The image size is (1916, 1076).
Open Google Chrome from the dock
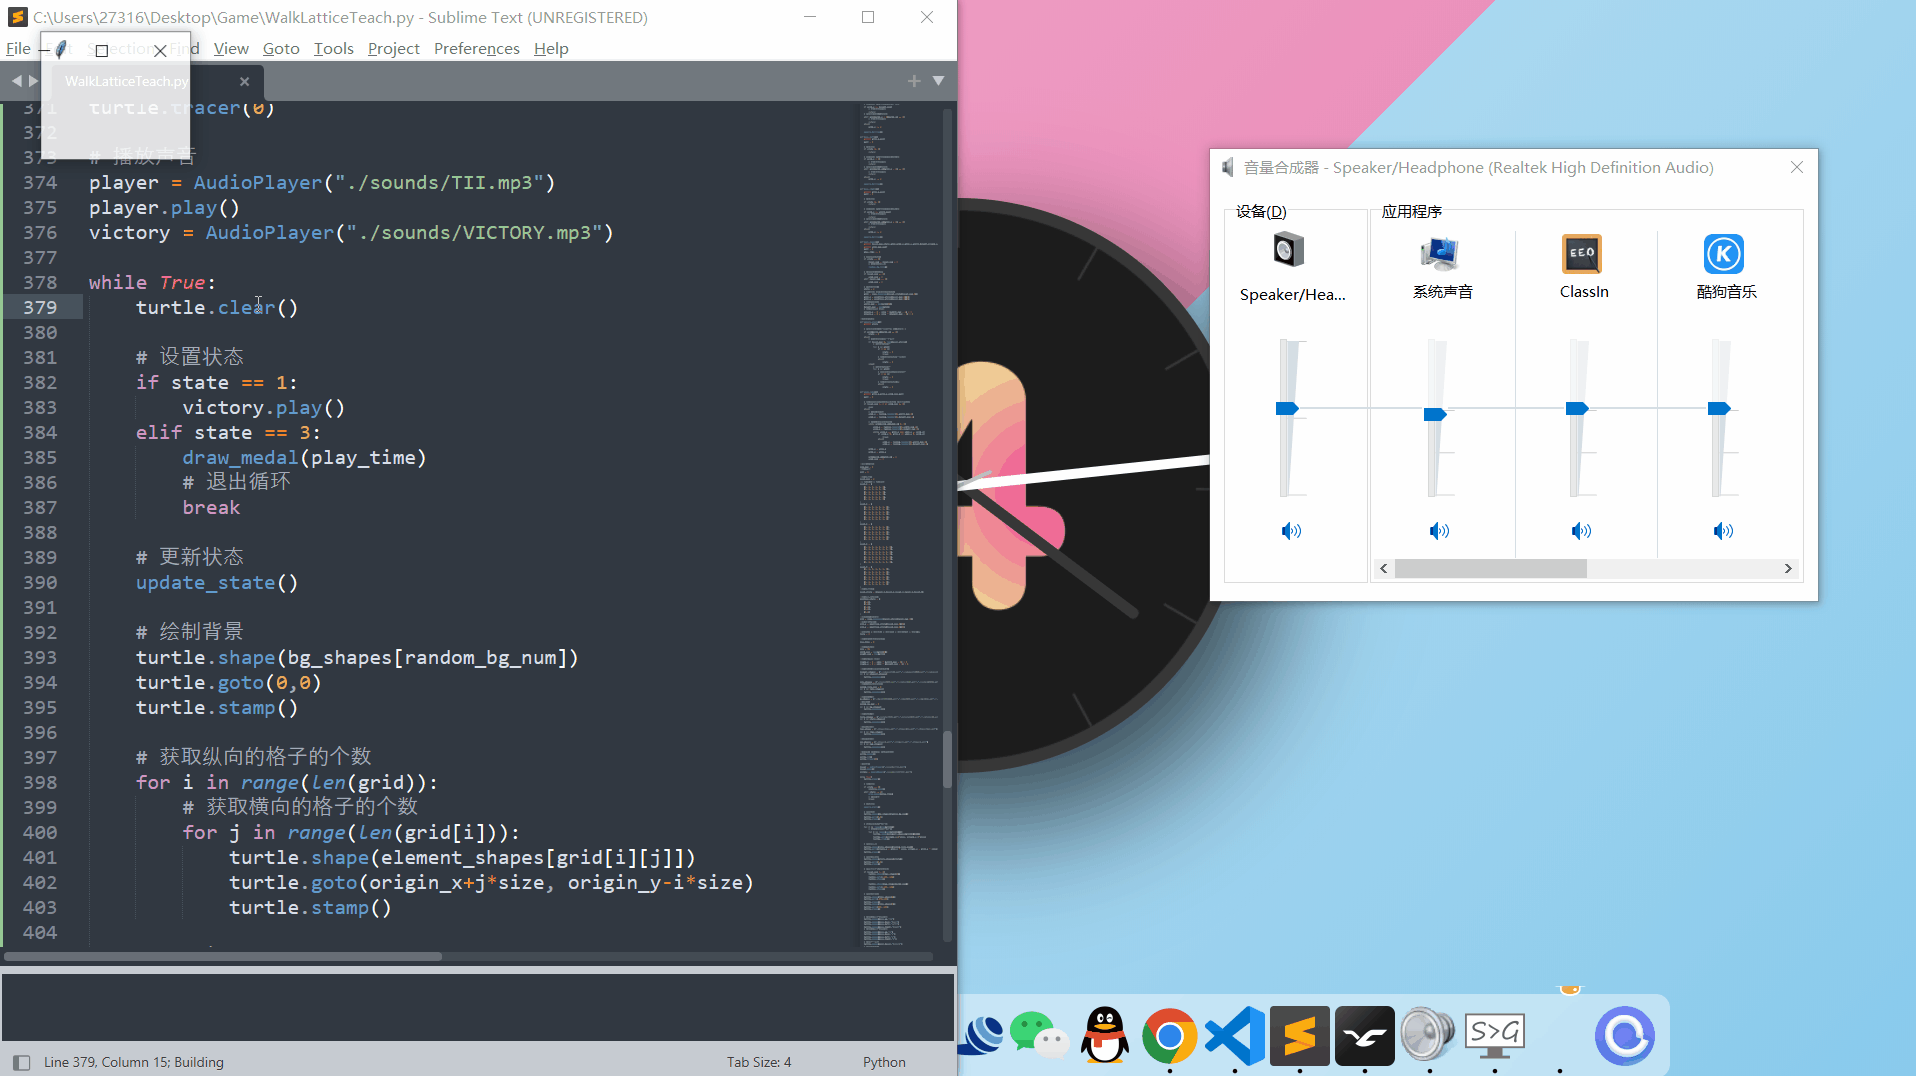click(1169, 1036)
